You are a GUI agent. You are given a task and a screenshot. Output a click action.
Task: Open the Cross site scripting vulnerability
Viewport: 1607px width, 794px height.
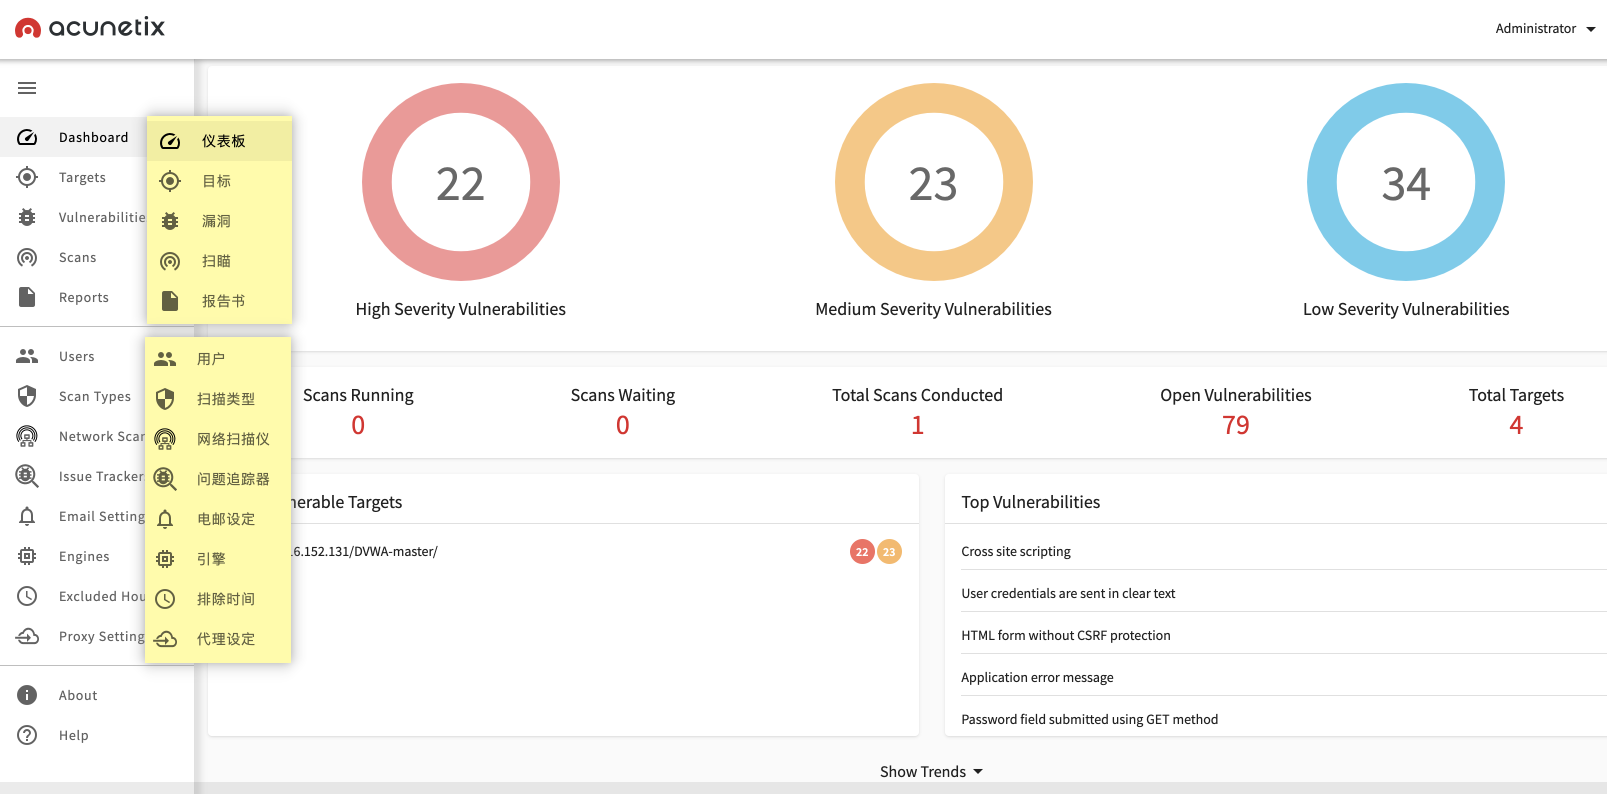click(x=1015, y=551)
